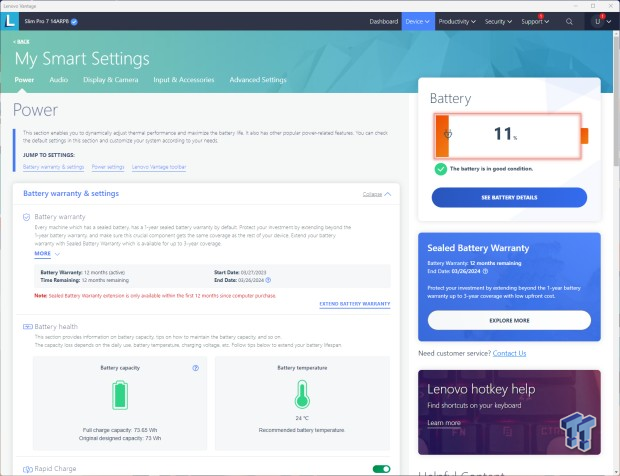The image size is (620, 476).
Task: Click the '24 °C' temperature value
Action: pos(302,418)
